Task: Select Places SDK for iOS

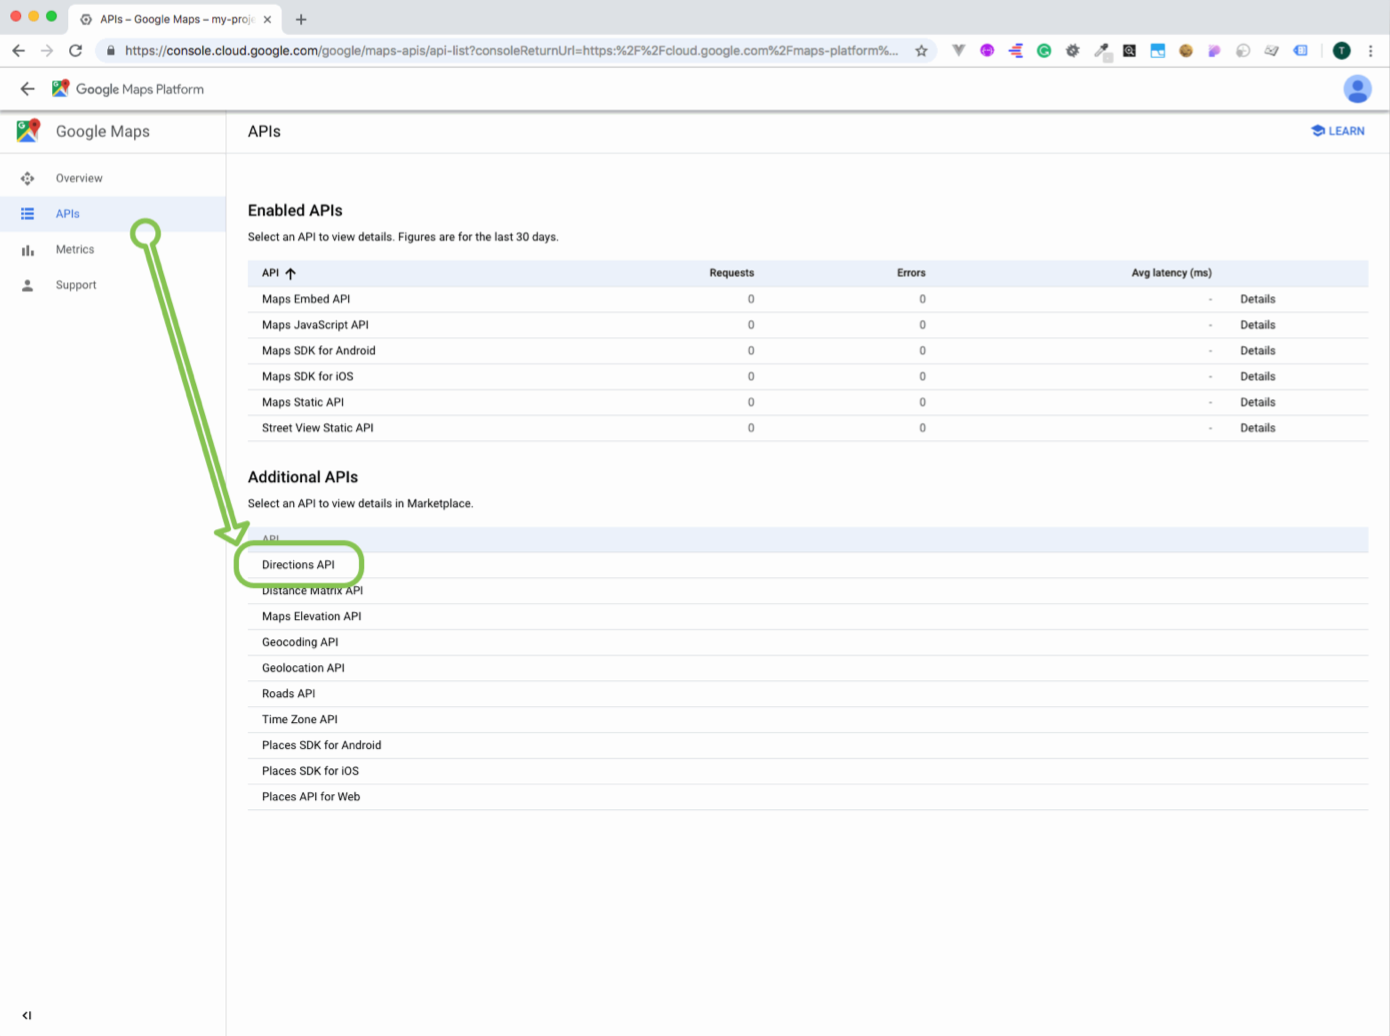Action: (808, 771)
